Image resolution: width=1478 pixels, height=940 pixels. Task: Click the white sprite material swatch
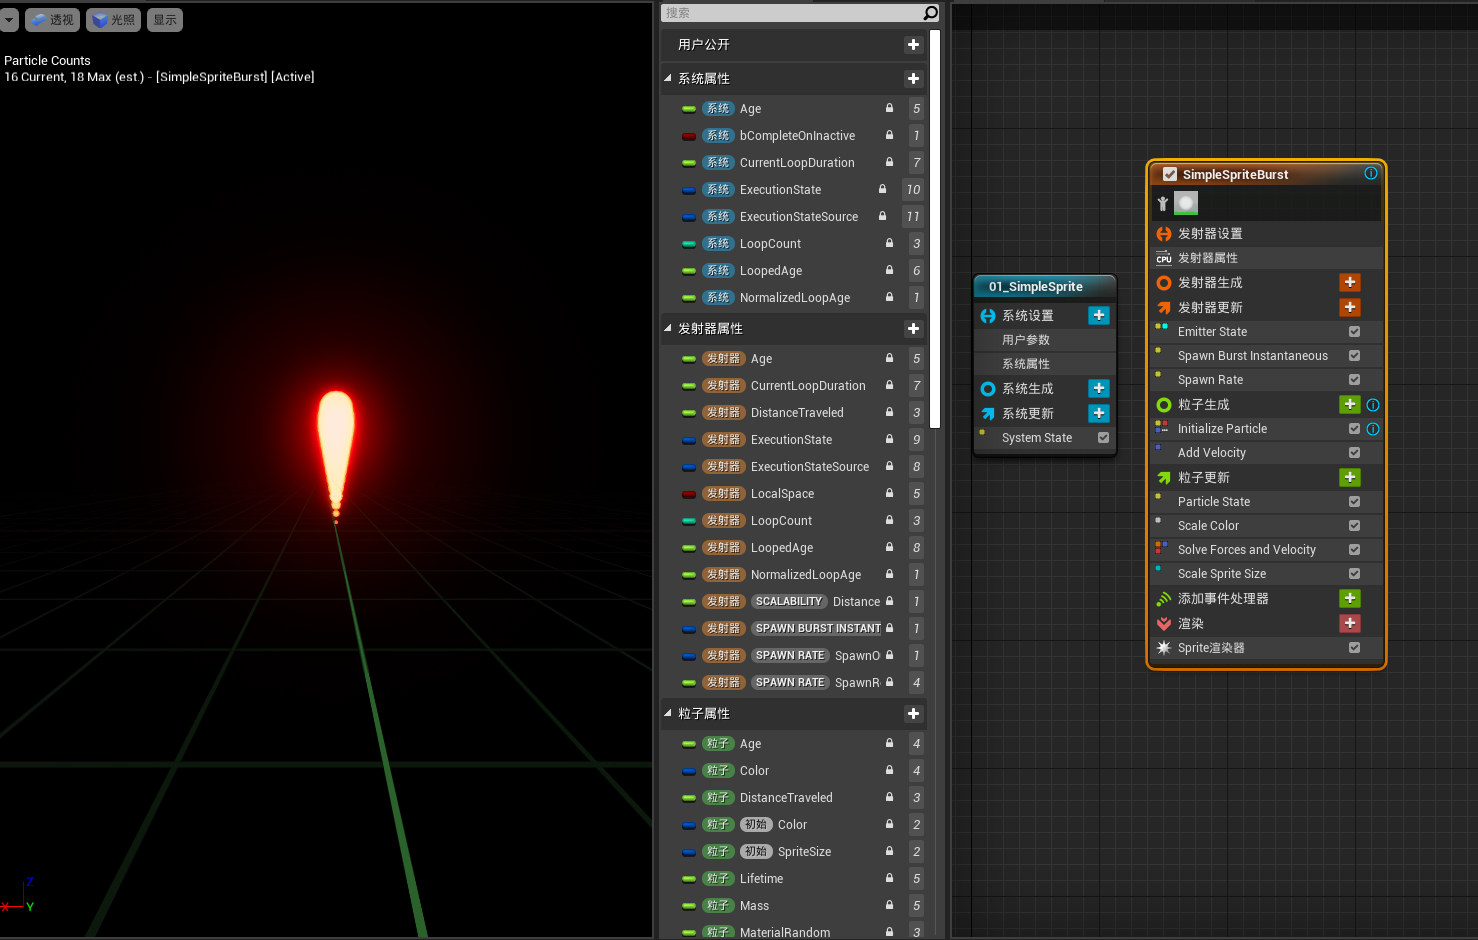[1185, 203]
